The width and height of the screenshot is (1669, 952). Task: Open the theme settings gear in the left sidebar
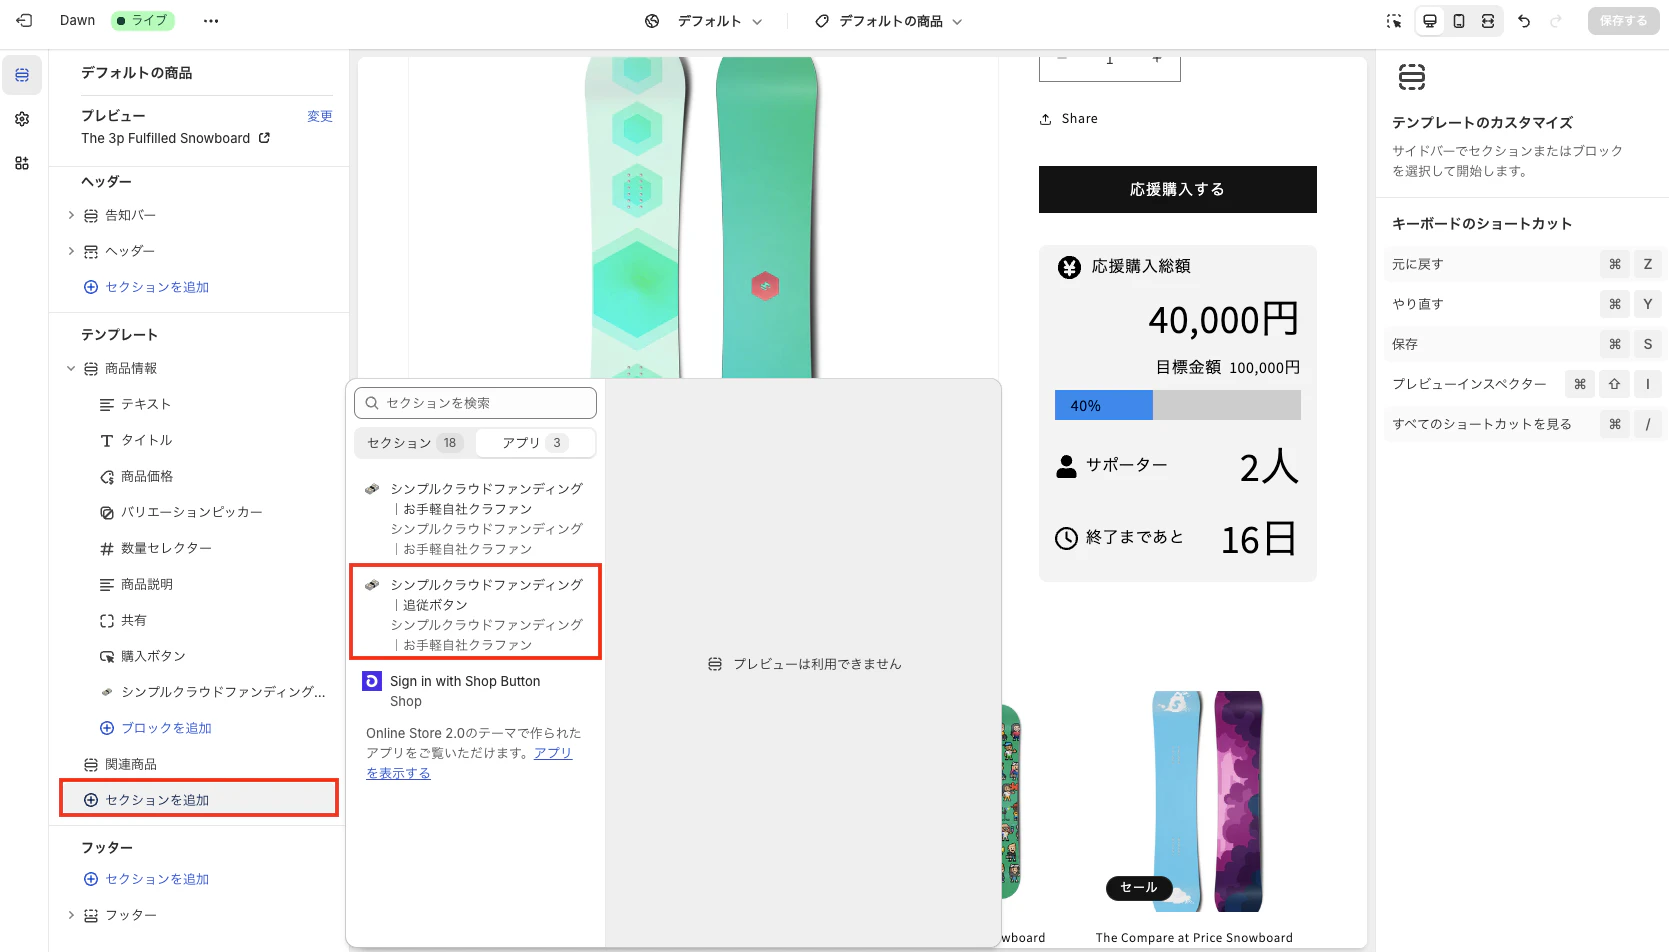tap(21, 118)
